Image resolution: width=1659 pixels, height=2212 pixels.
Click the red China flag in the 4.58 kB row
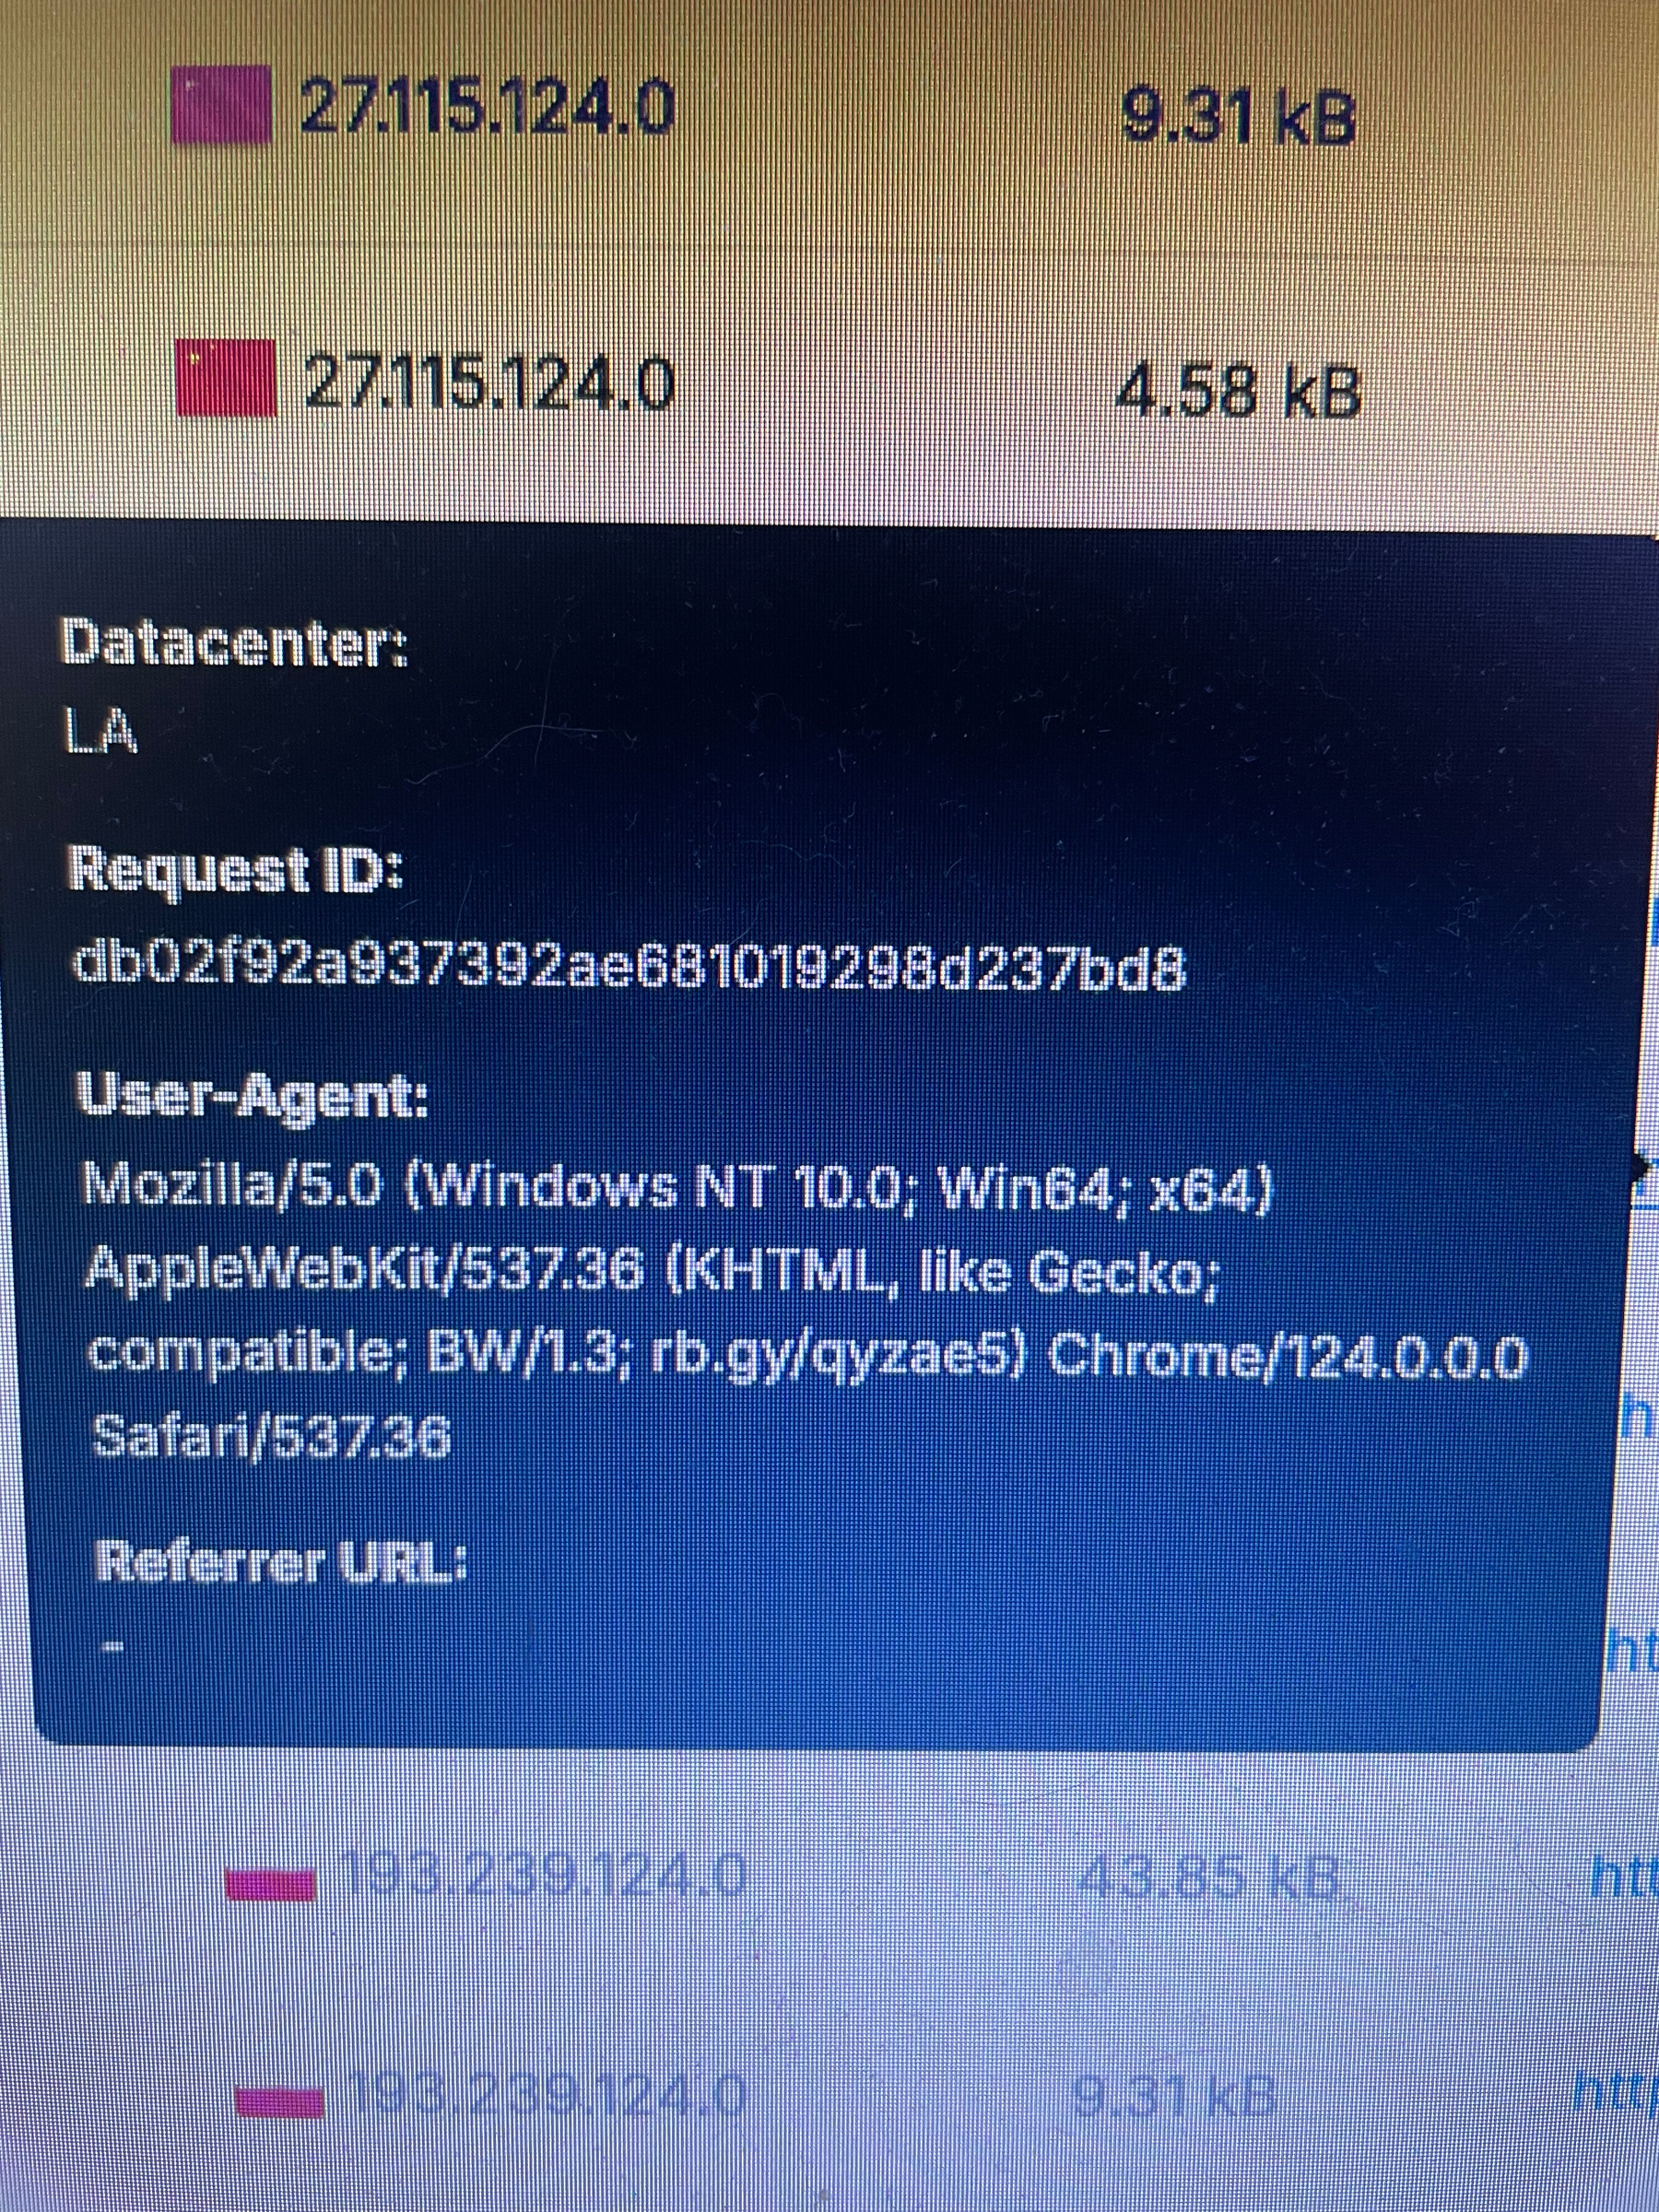(x=226, y=377)
